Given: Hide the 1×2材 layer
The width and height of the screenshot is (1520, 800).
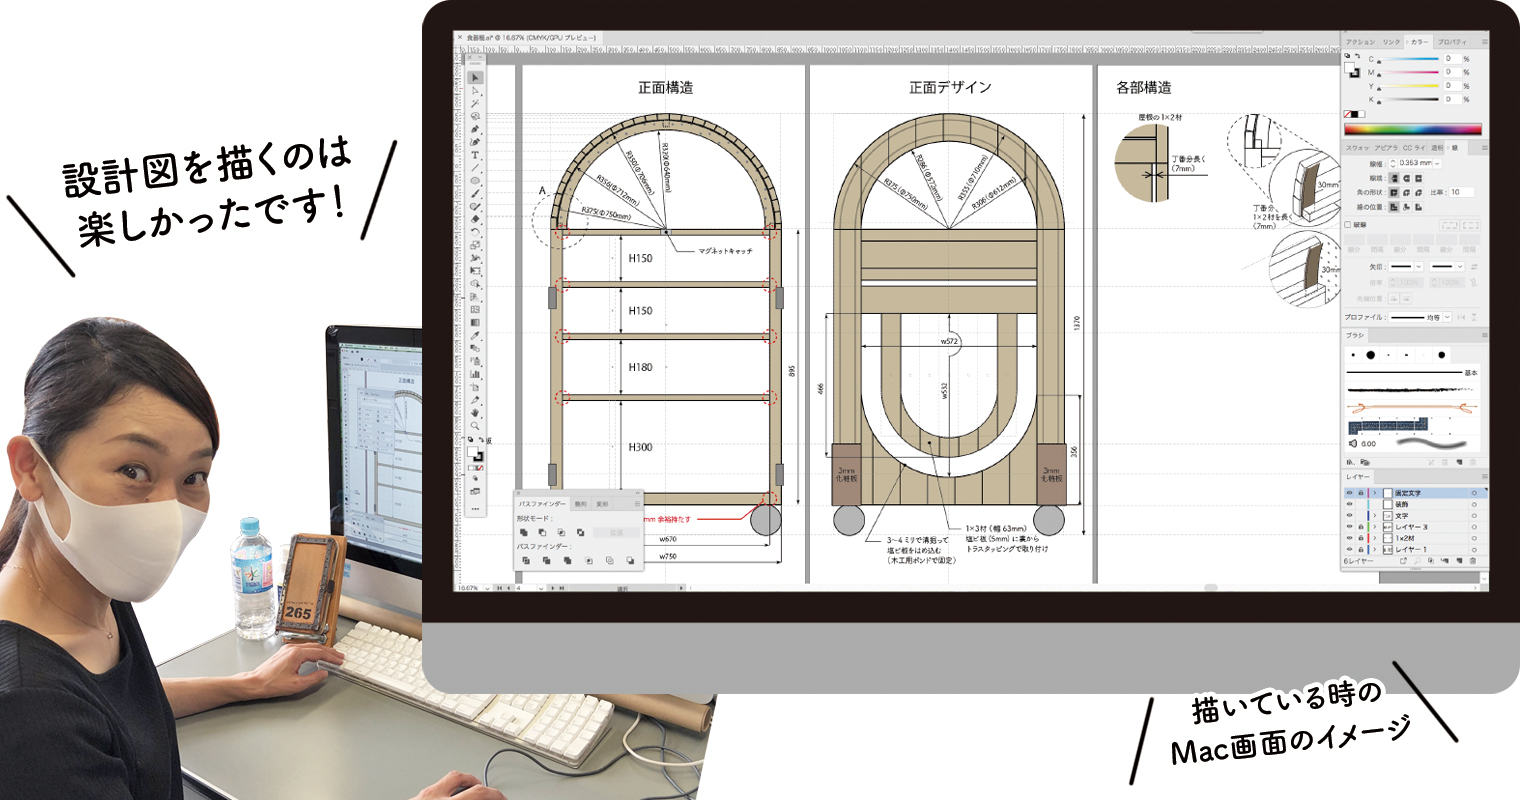Looking at the screenshot, I should point(1350,538).
